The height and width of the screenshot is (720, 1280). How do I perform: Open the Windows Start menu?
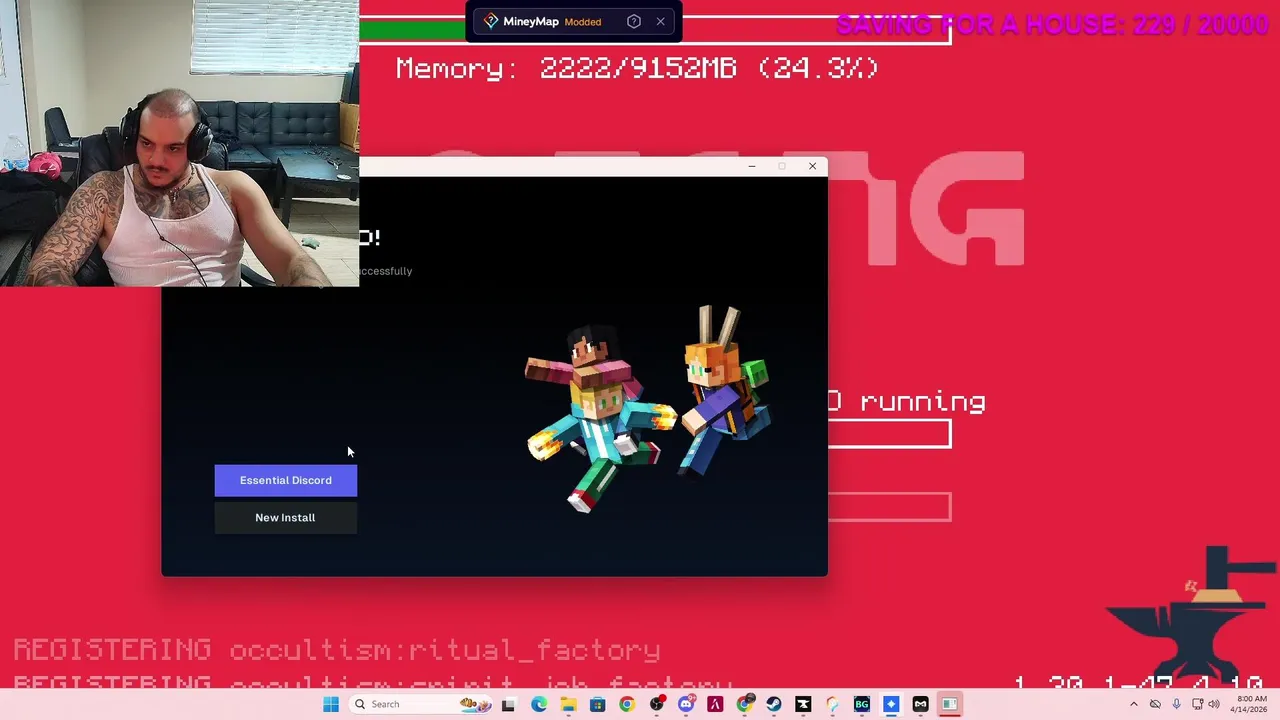[x=331, y=704]
